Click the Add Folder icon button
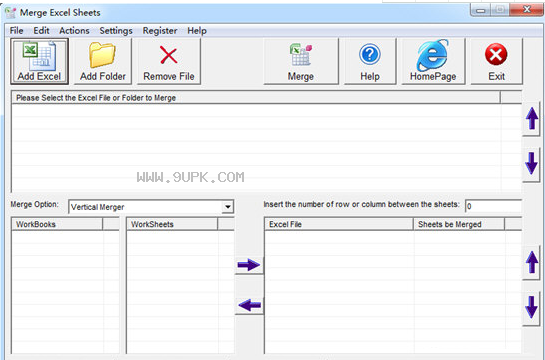The height and width of the screenshot is (360, 545). tap(103, 61)
